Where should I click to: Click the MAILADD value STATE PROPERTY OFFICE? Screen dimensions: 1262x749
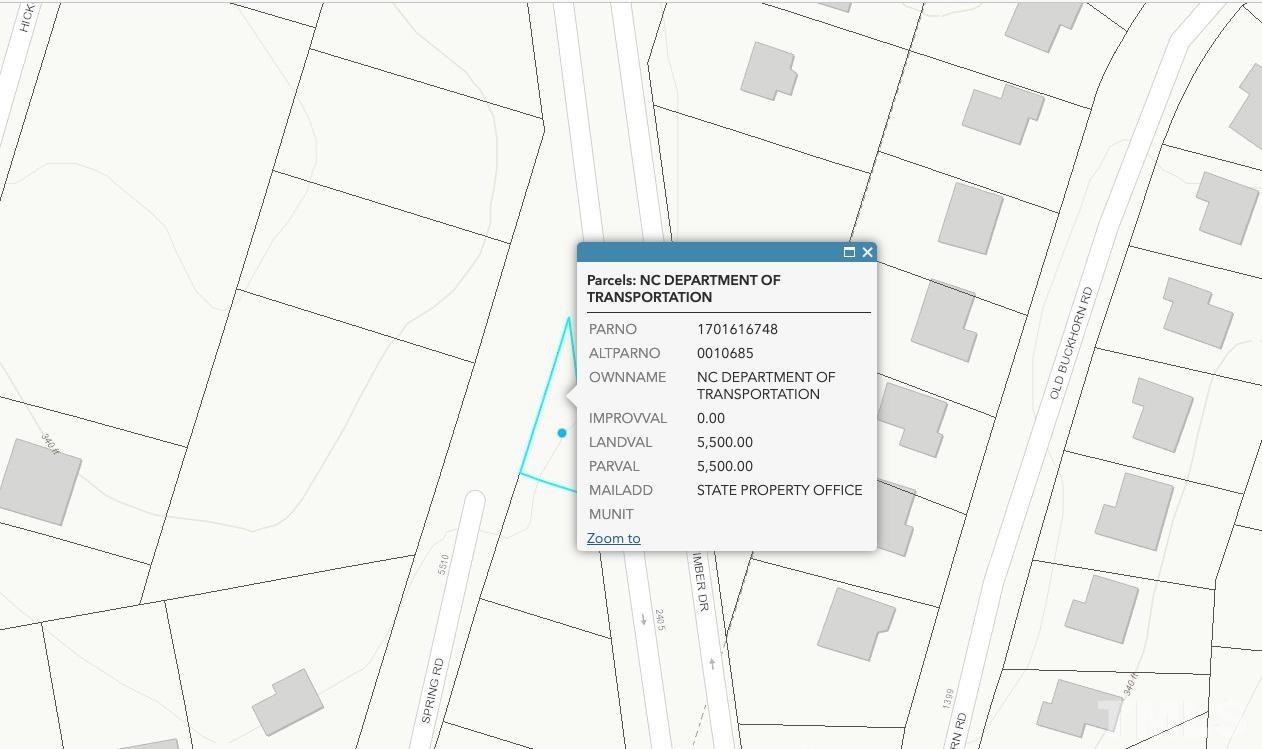(x=779, y=490)
